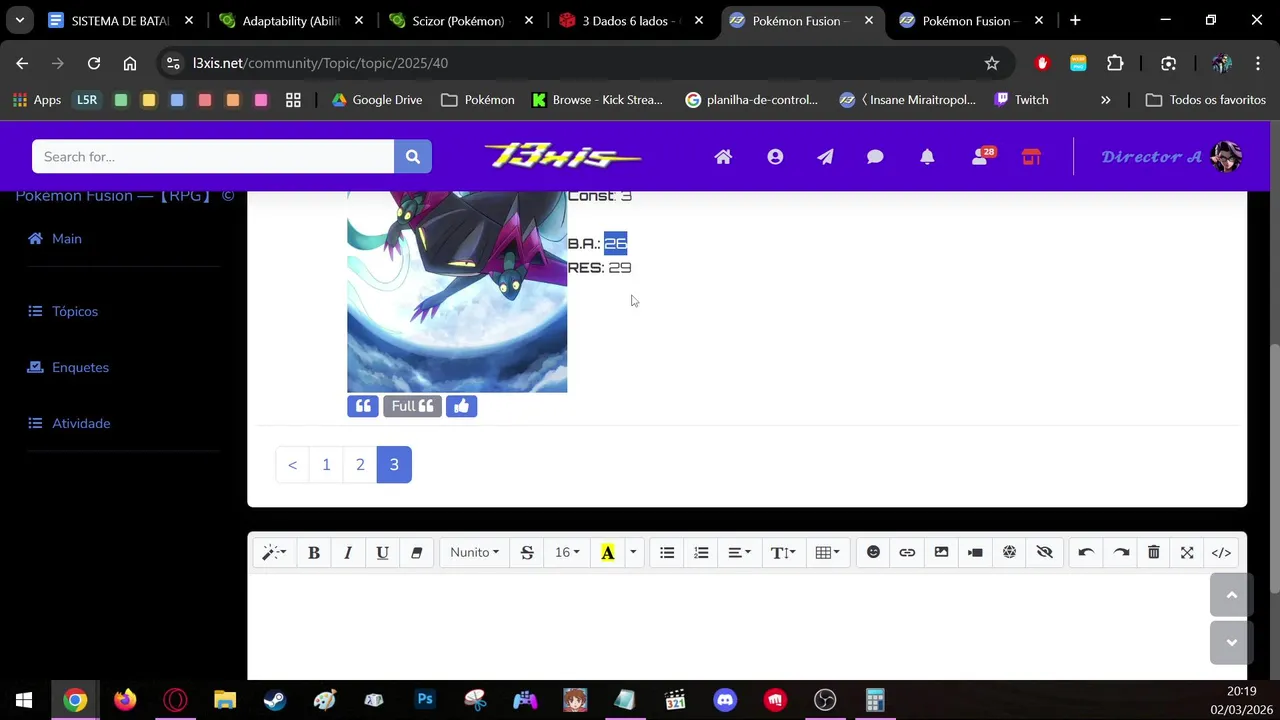Viewport: 1280px width, 720px height.
Task: Open the paper plane messages icon
Action: (825, 157)
